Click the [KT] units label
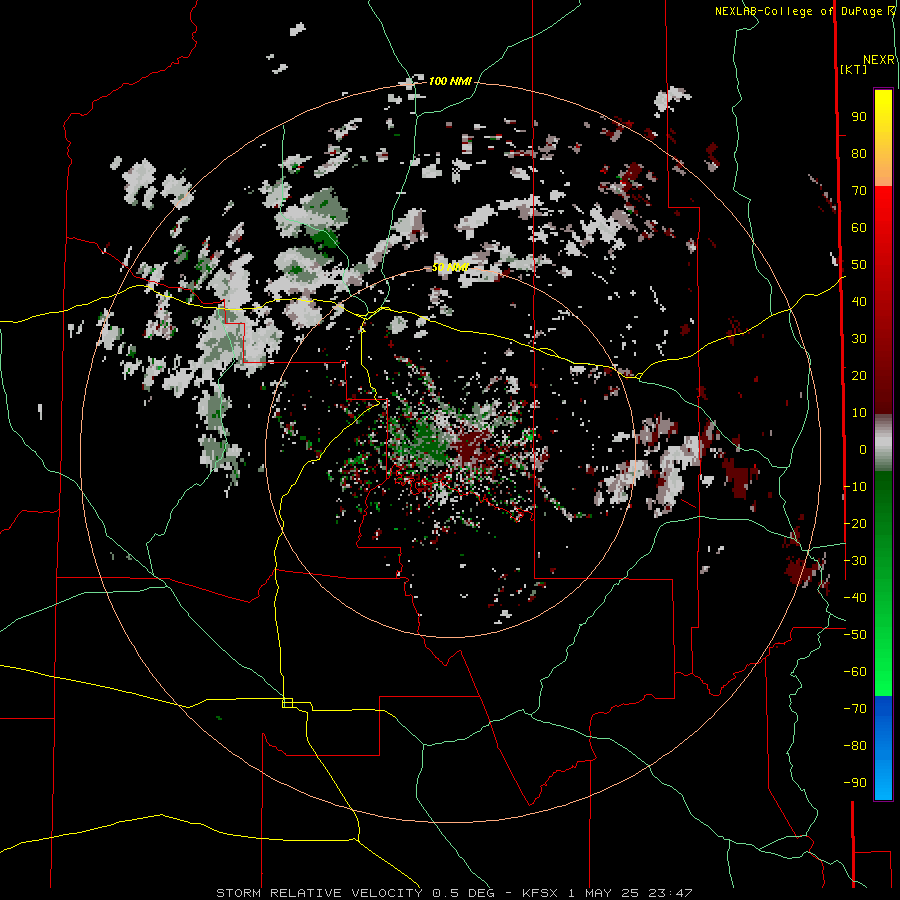 pos(854,69)
